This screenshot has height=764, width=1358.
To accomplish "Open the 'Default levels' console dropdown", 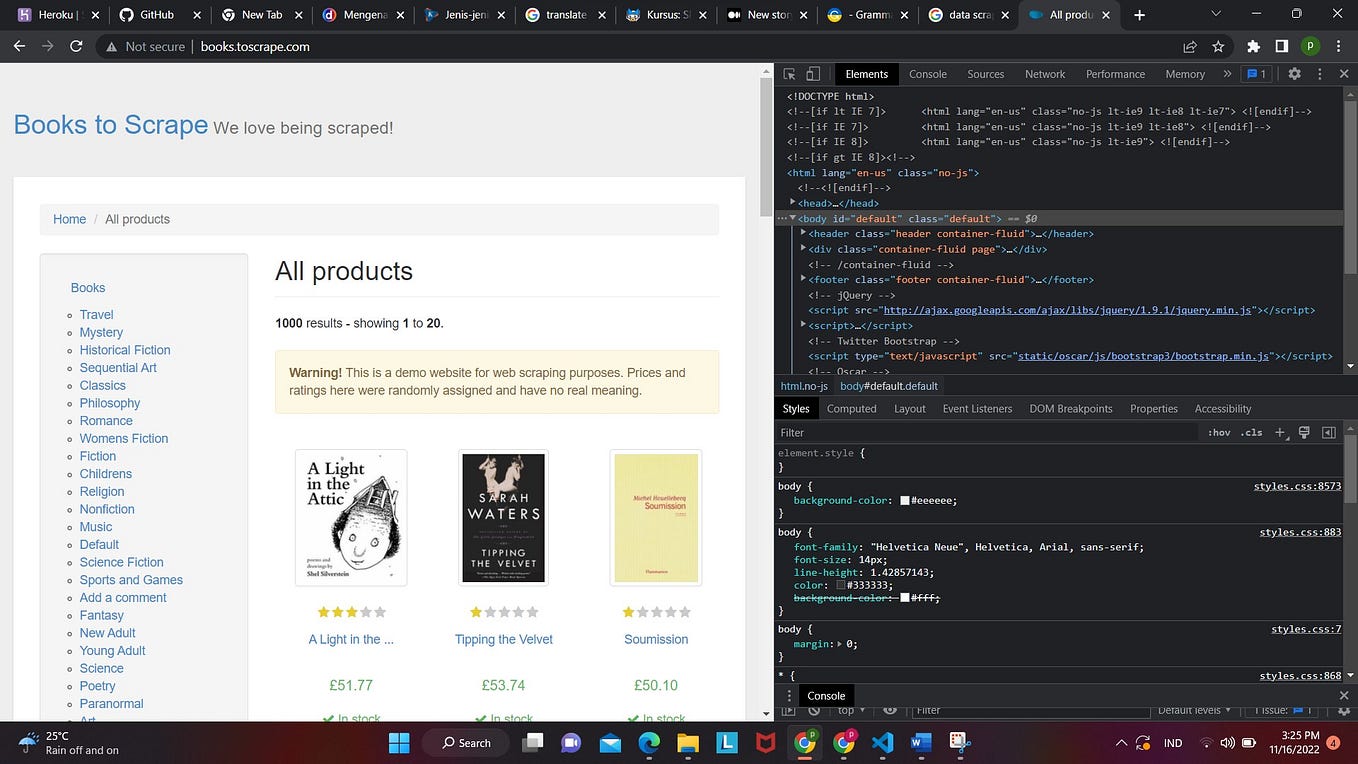I will pyautogui.click(x=1192, y=710).
